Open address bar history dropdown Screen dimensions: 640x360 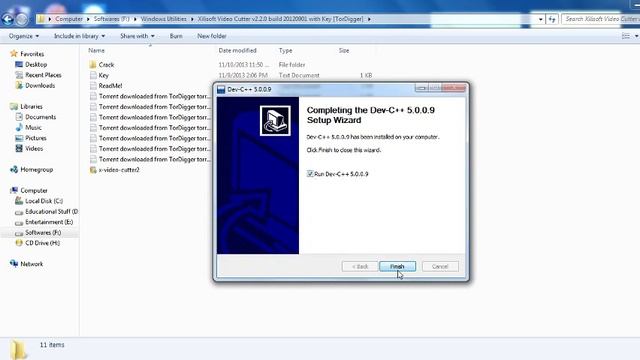pos(540,19)
